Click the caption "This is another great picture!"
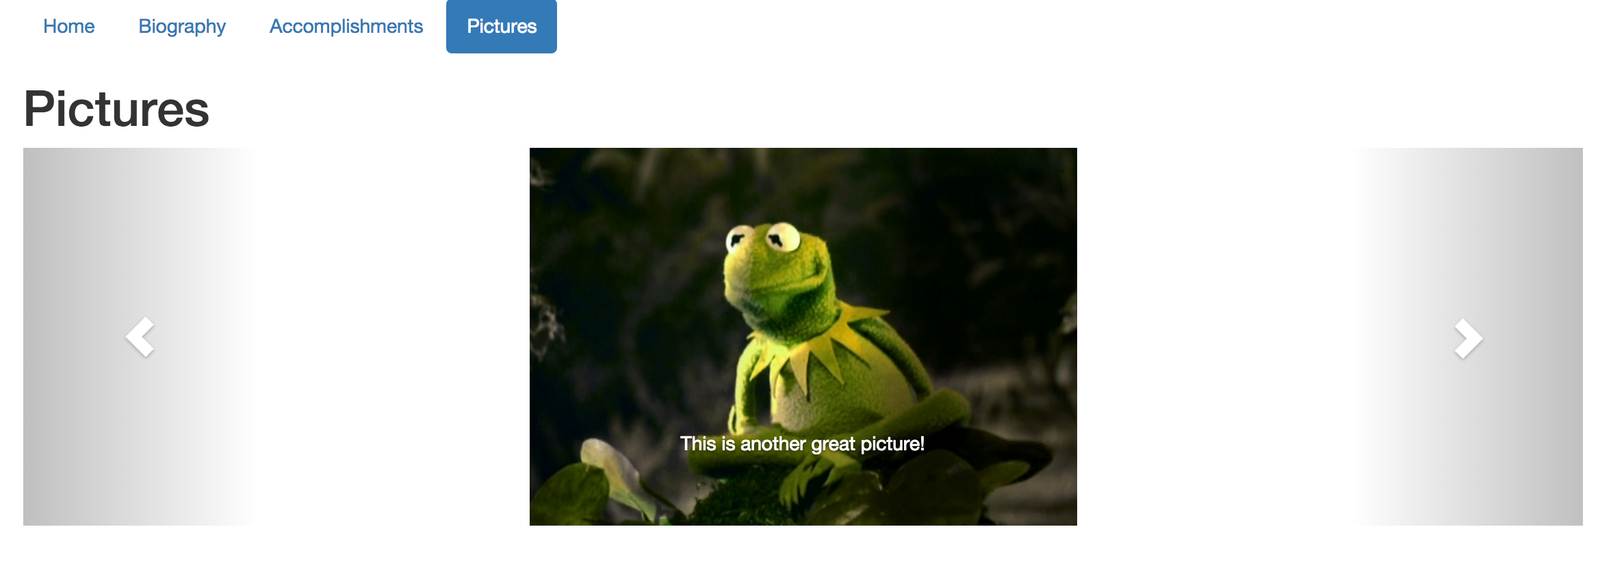This screenshot has height=579, width=1600. (x=802, y=443)
